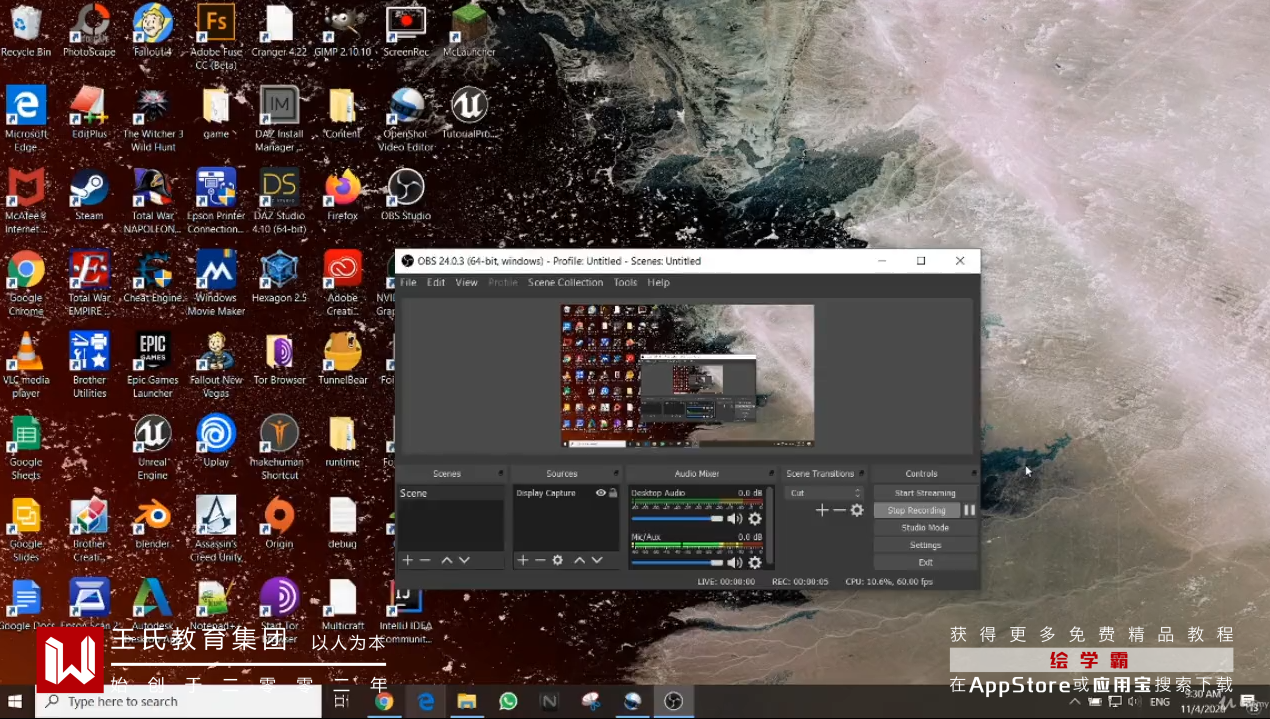Open Edit menu in OBS
1270x719 pixels.
(x=436, y=283)
